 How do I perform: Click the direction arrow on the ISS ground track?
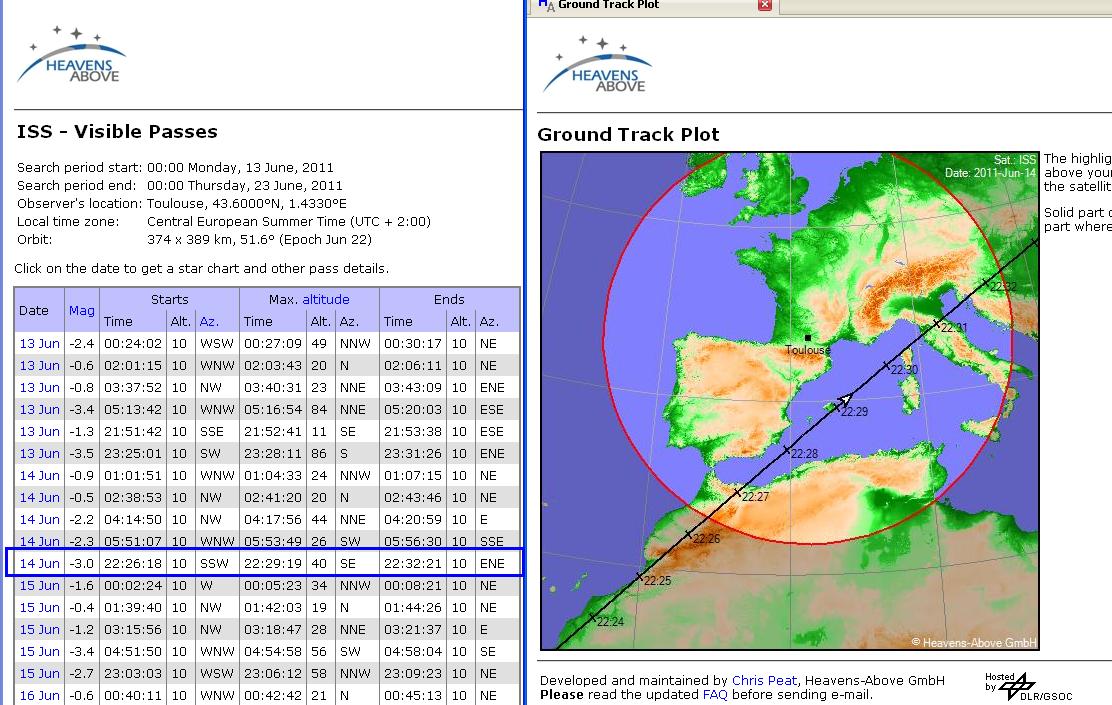tap(844, 401)
